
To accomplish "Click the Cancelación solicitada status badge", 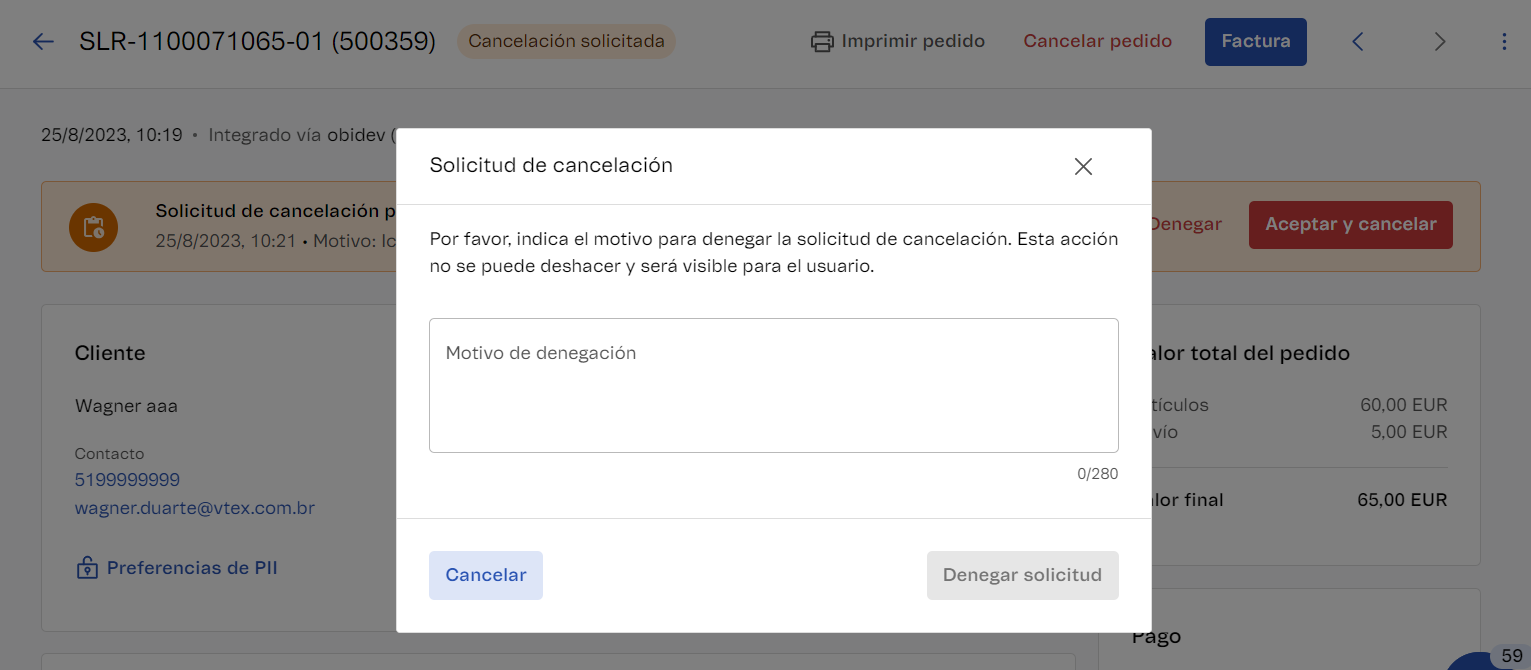I will click(x=566, y=42).
